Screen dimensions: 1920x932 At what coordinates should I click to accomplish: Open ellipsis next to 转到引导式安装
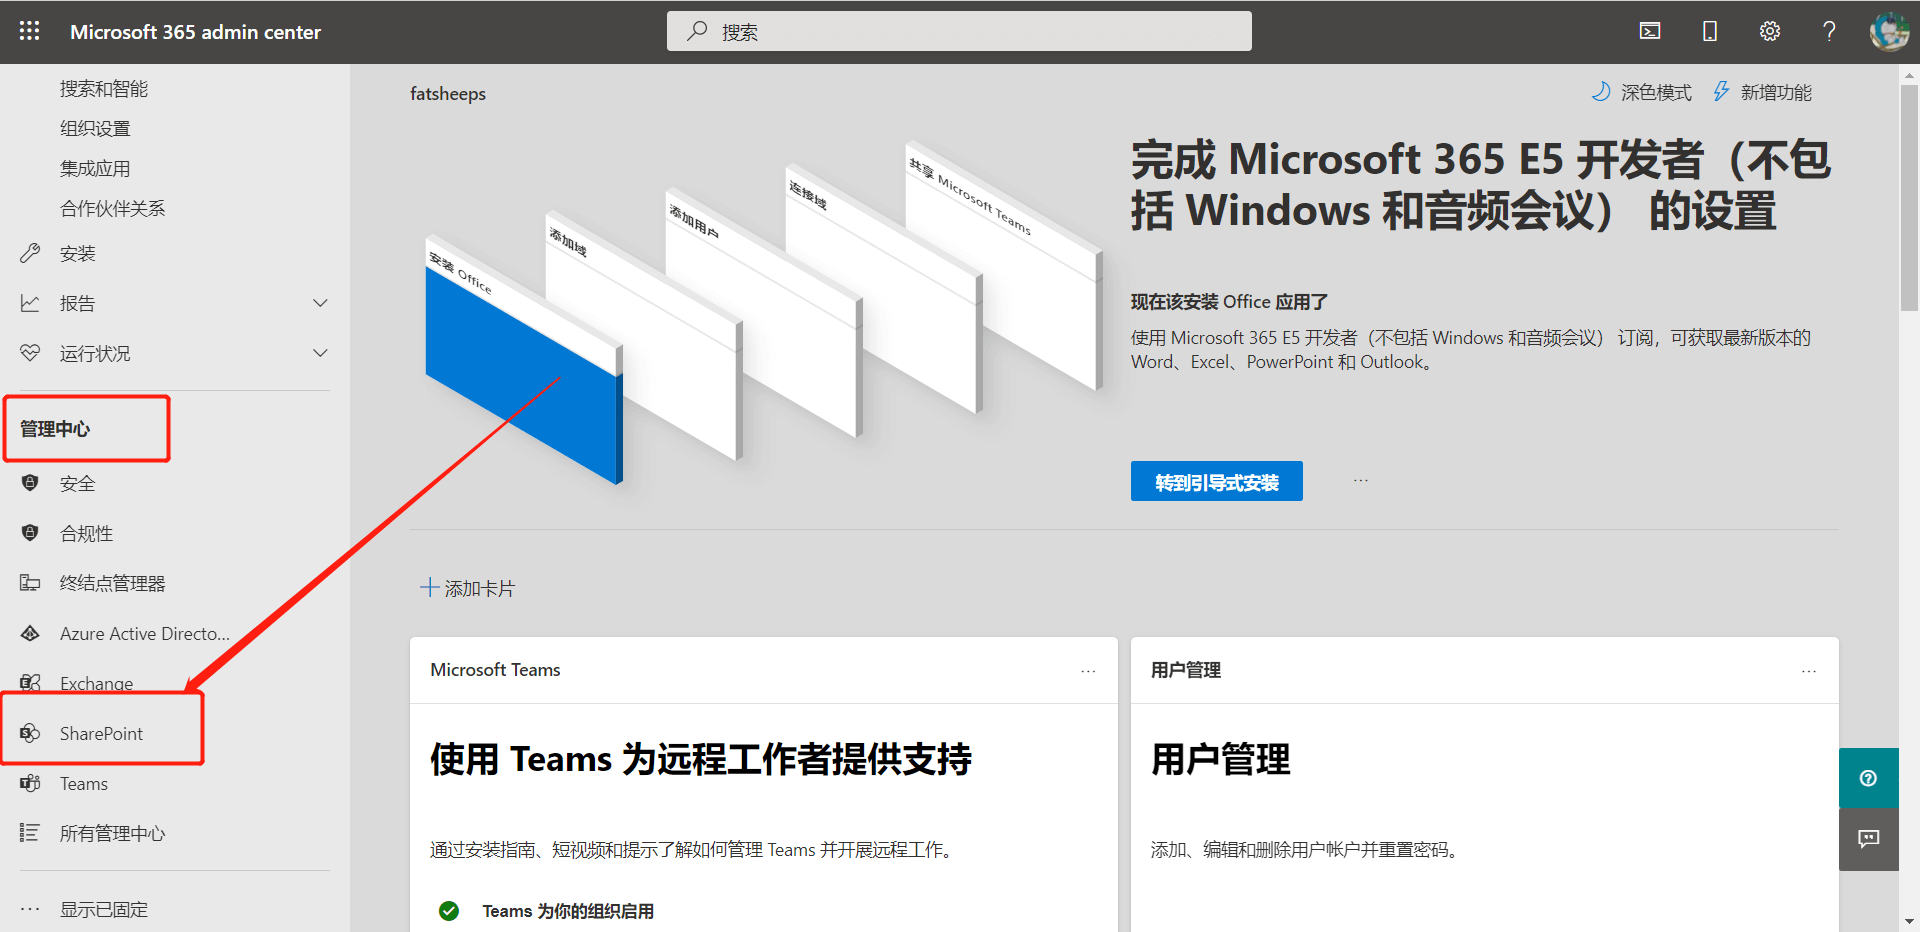pos(1361,481)
